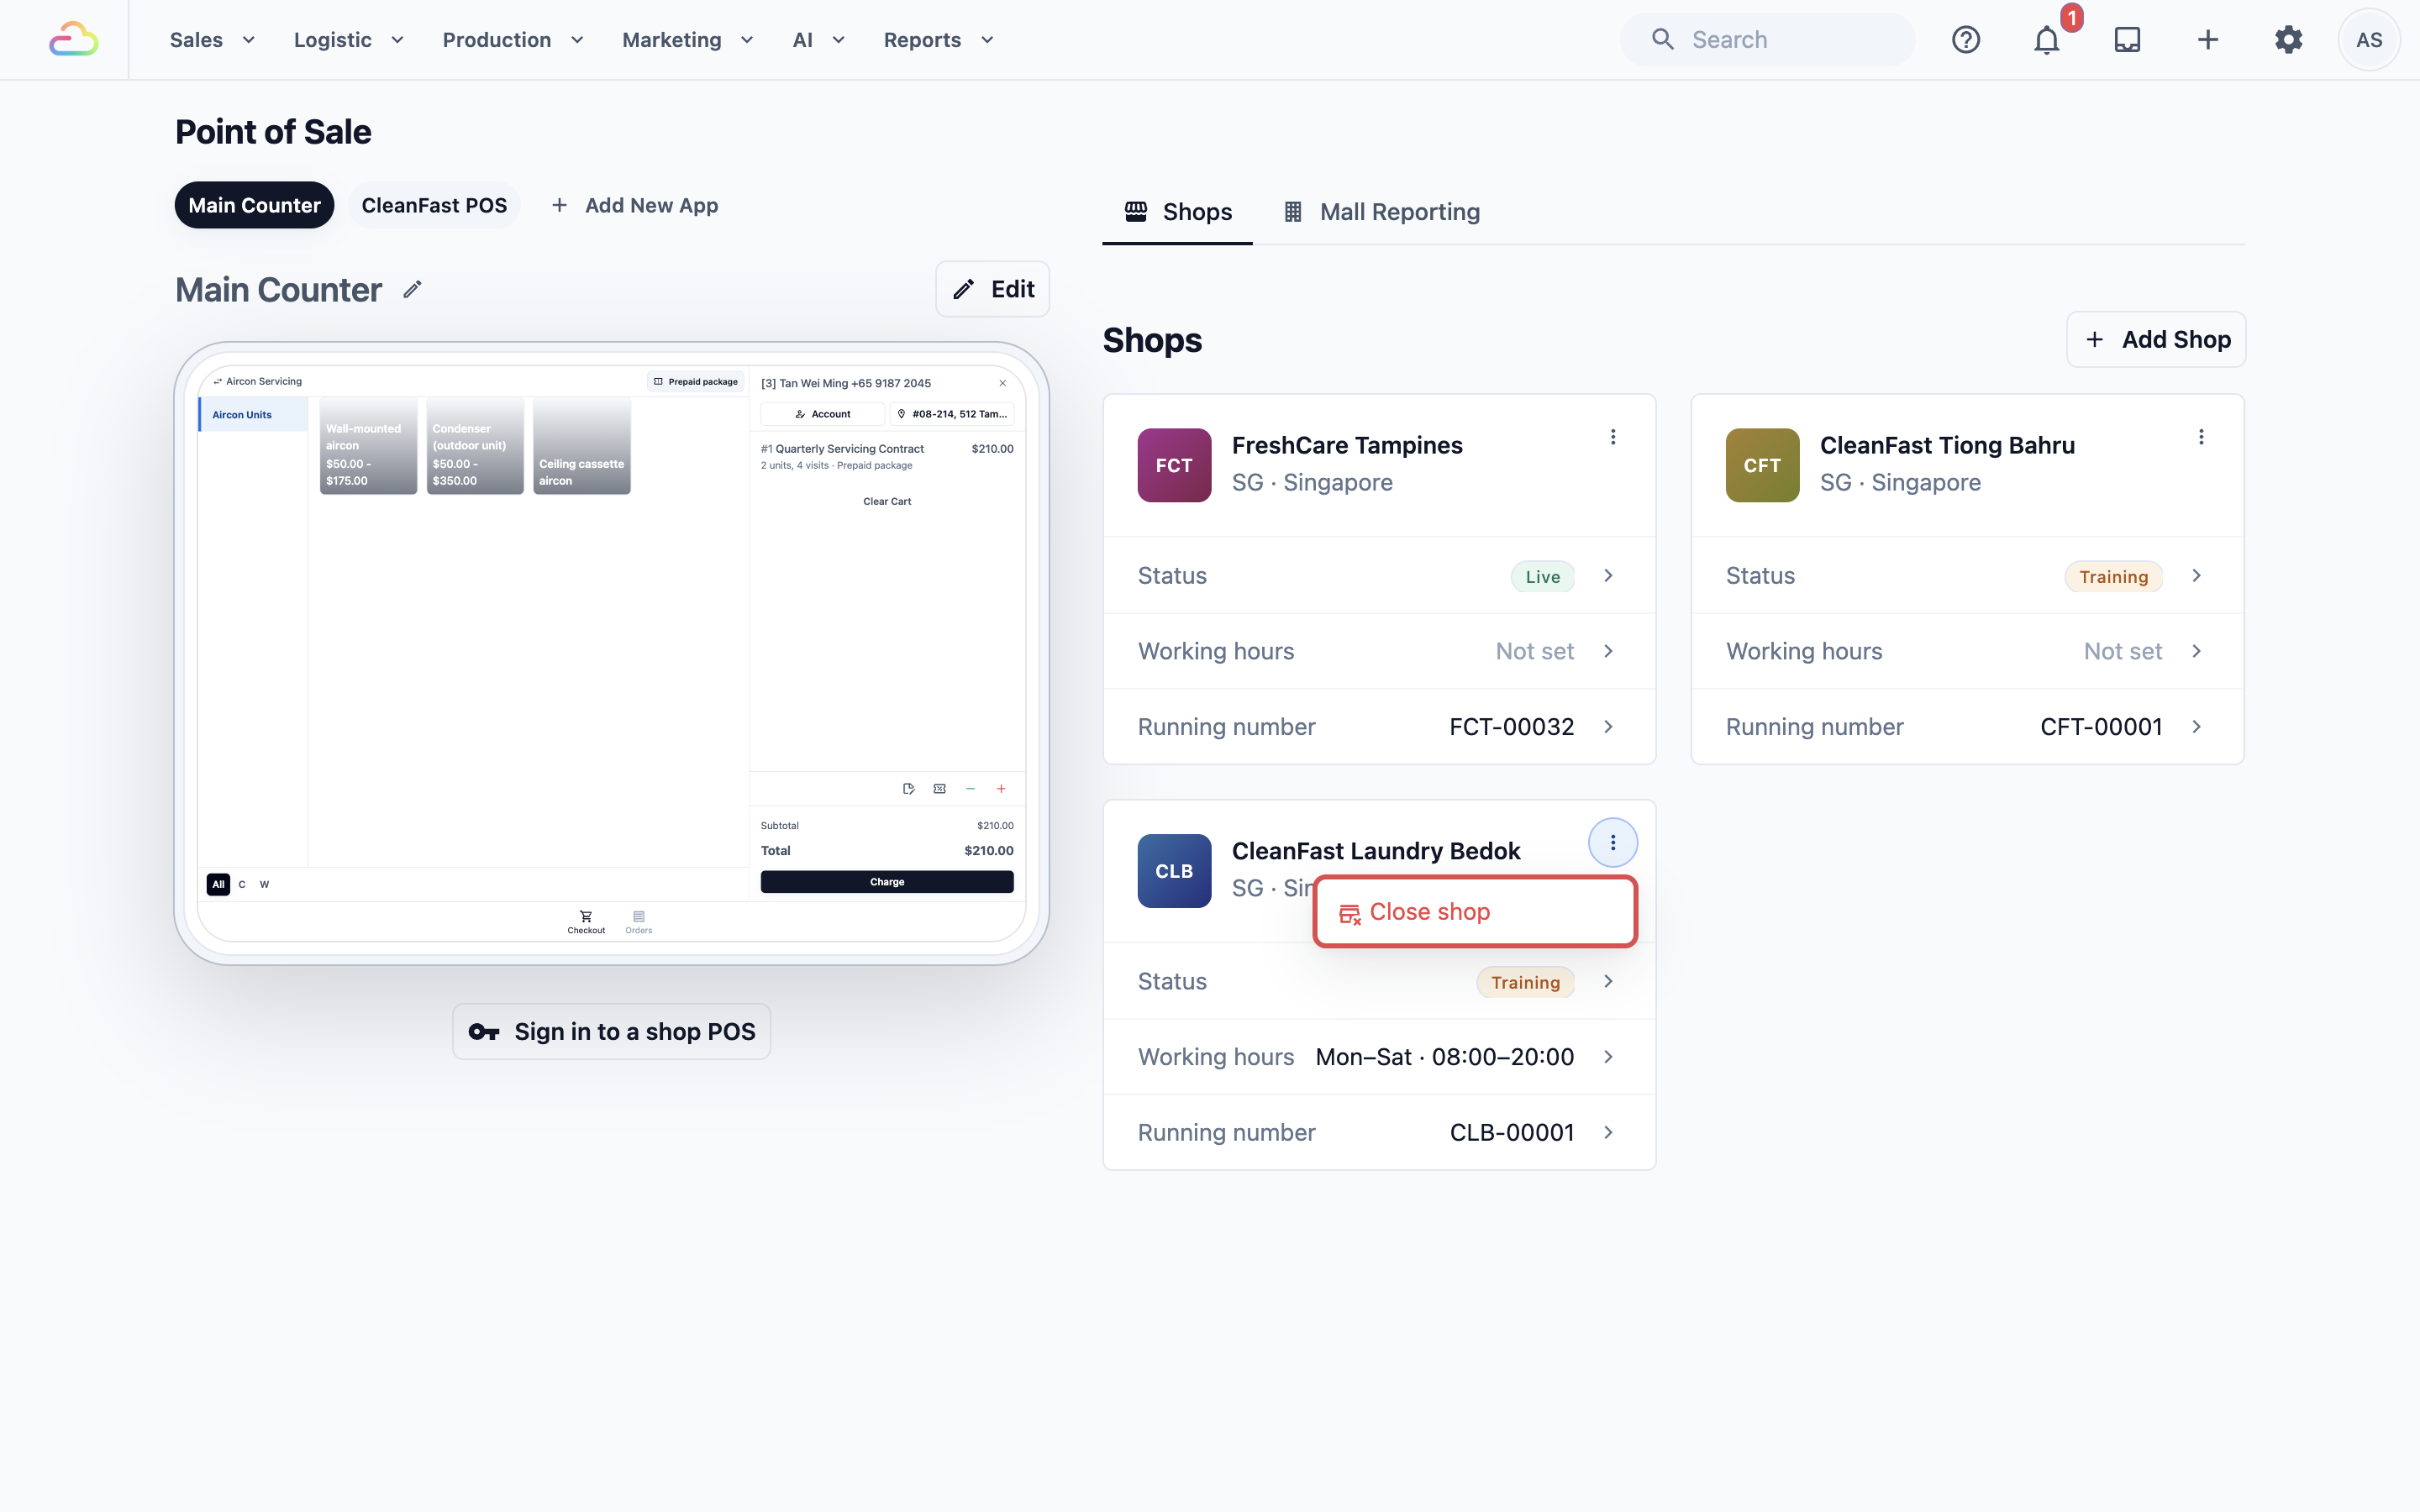Click the Add Shop button
The height and width of the screenshot is (1512, 2420).
[2156, 340]
